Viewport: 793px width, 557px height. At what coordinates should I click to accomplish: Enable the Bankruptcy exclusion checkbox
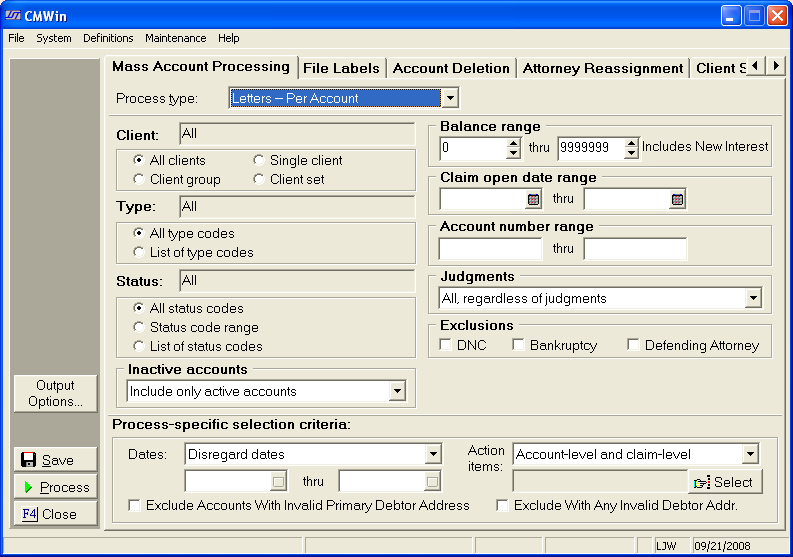518,345
